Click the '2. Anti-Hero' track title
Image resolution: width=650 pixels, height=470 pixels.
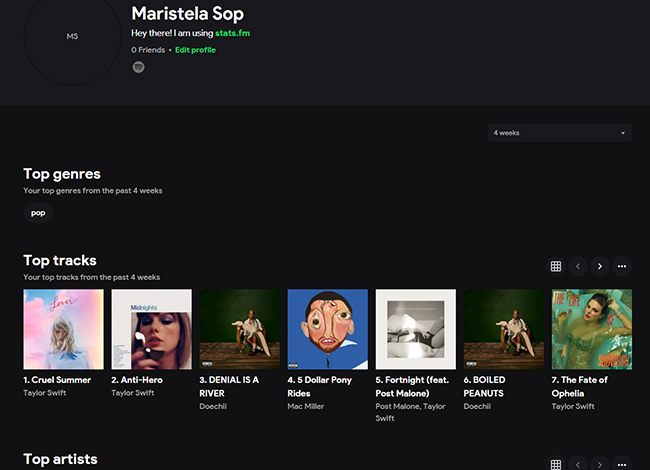[137, 380]
